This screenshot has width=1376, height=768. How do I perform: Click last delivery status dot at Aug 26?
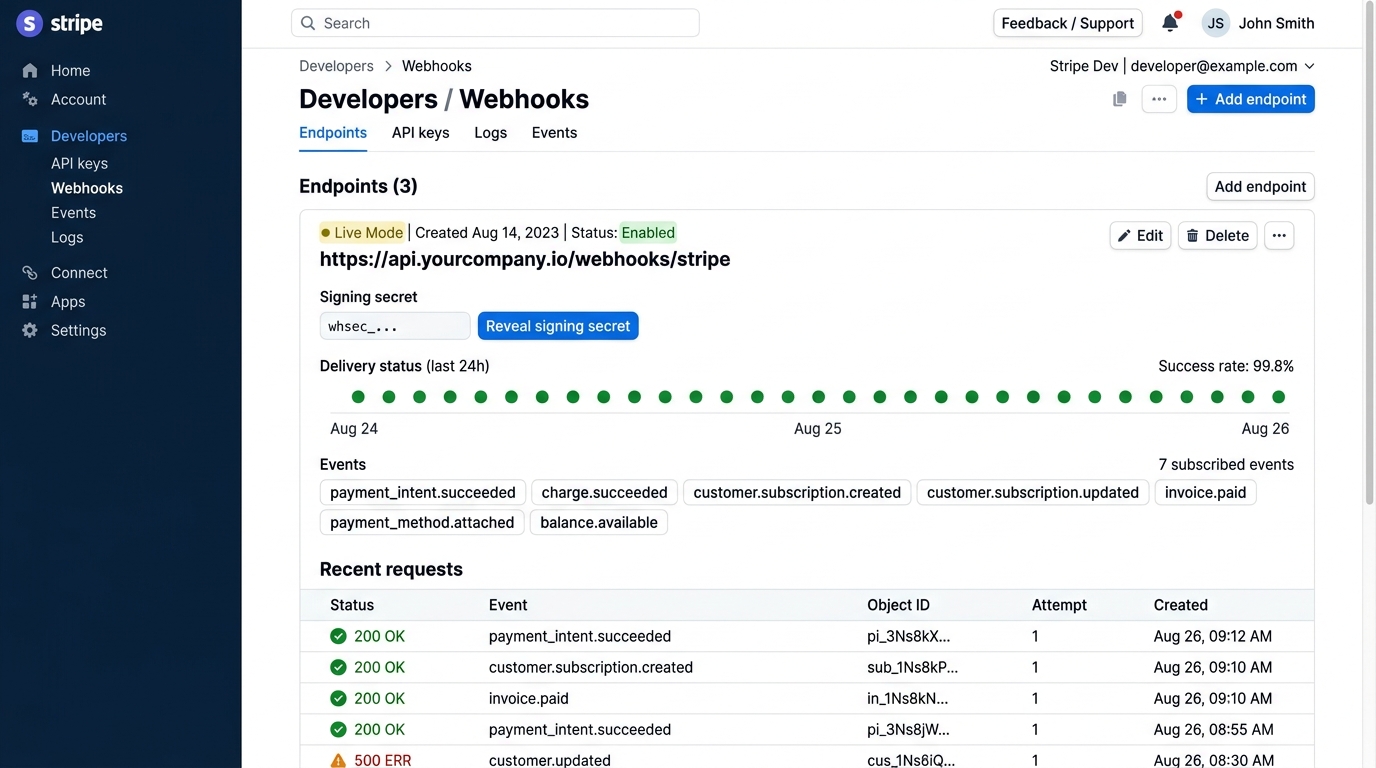coord(1278,397)
